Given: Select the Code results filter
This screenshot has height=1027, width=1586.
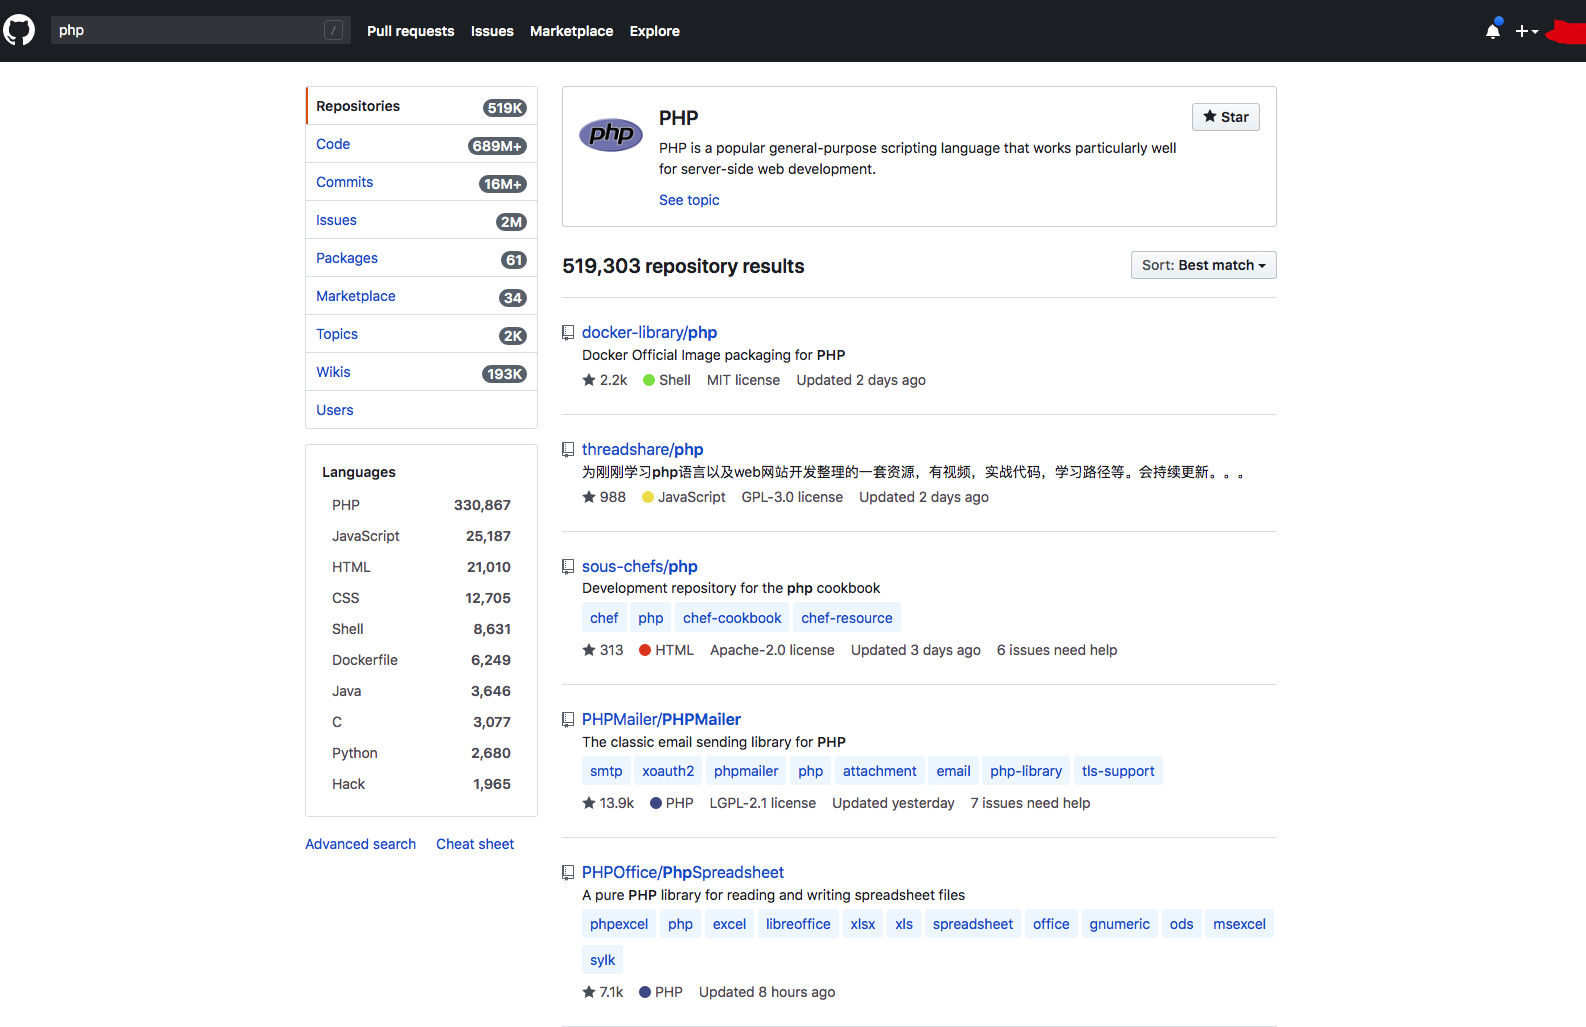Looking at the screenshot, I should pyautogui.click(x=422, y=144).
